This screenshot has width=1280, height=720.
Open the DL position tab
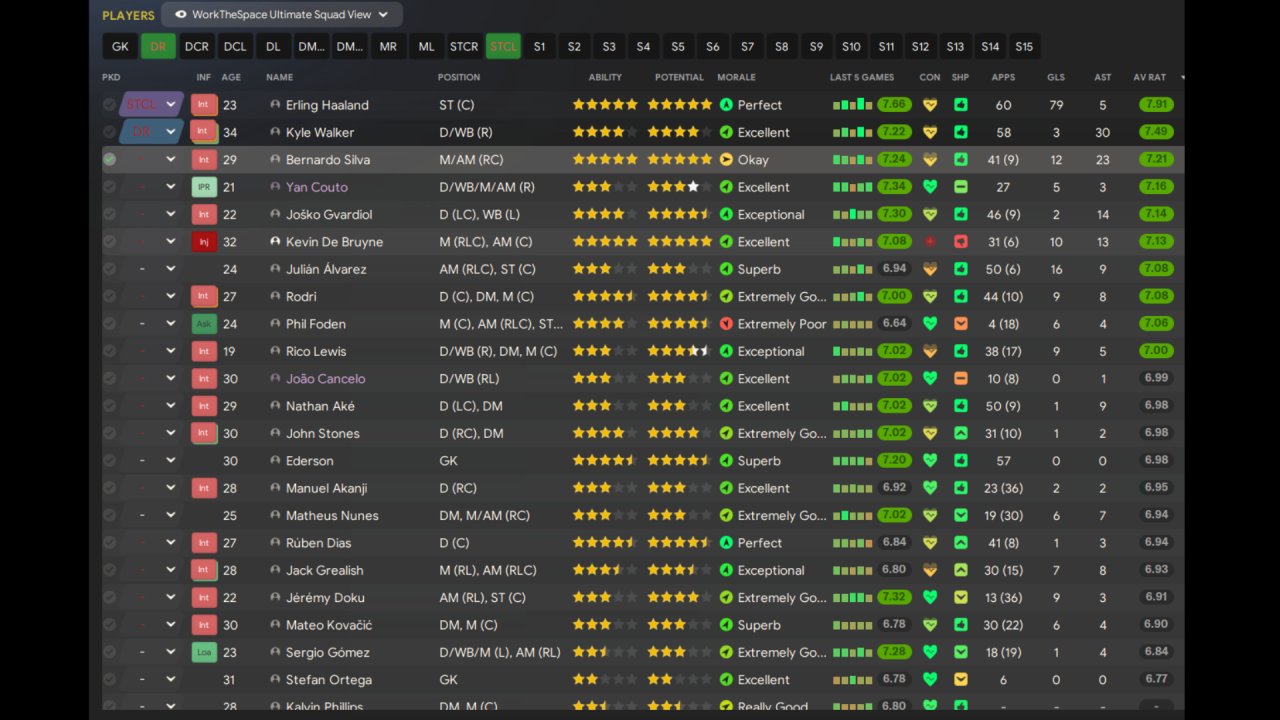click(273, 47)
